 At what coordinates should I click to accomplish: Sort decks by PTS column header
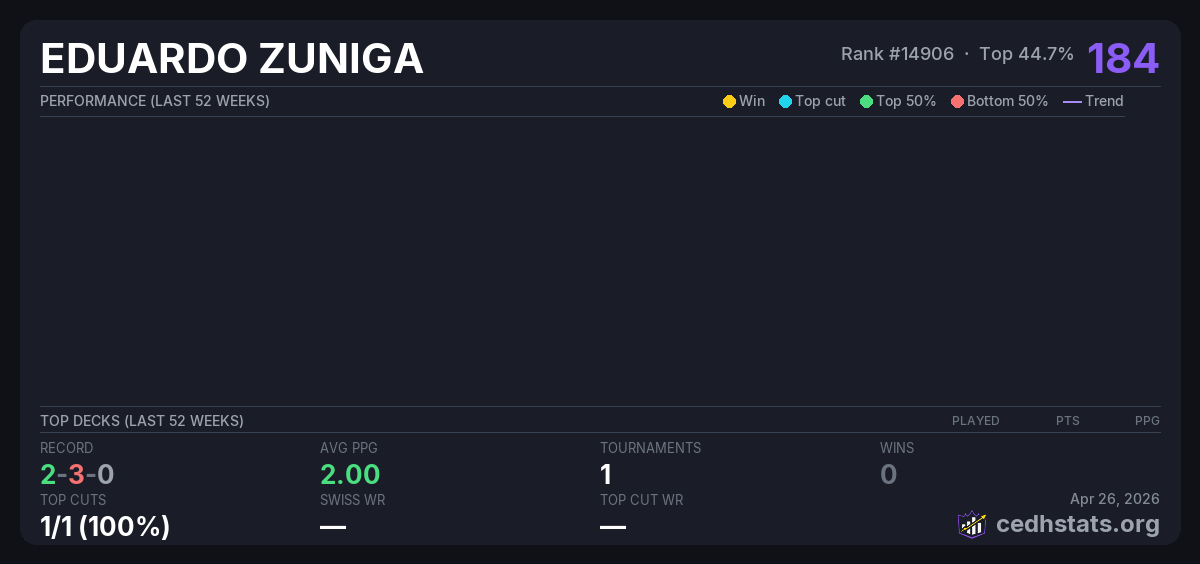1067,421
